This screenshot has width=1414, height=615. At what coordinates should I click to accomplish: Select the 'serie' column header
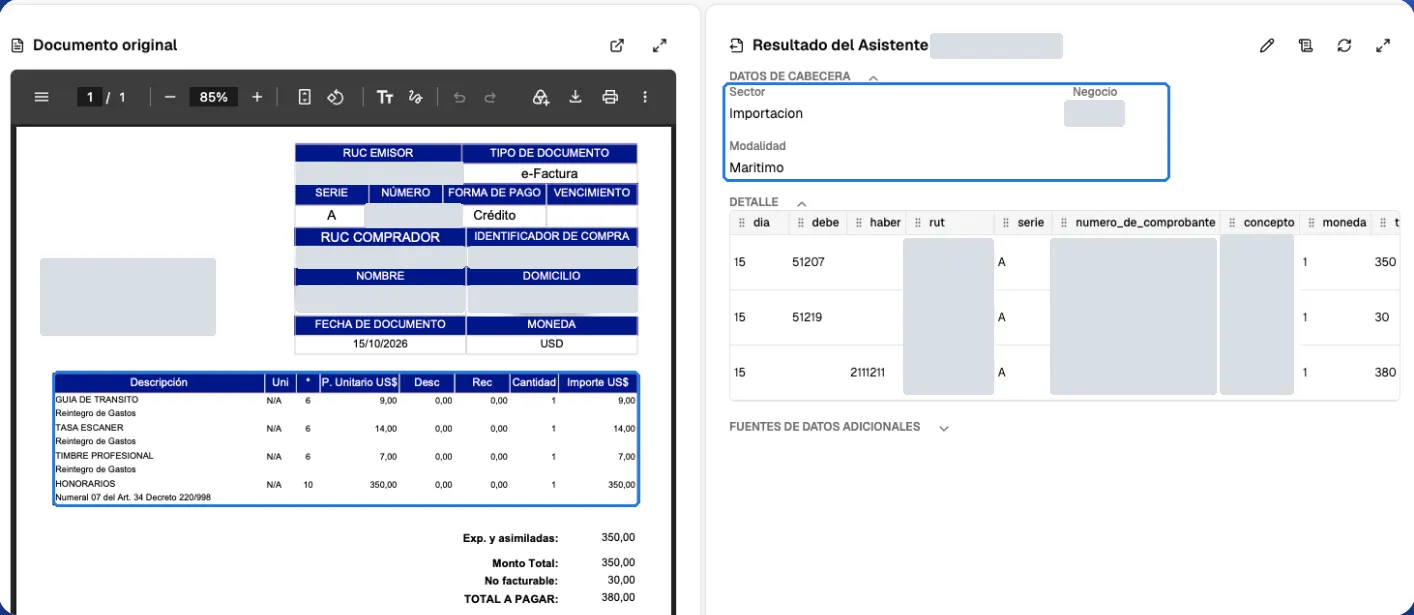1031,223
